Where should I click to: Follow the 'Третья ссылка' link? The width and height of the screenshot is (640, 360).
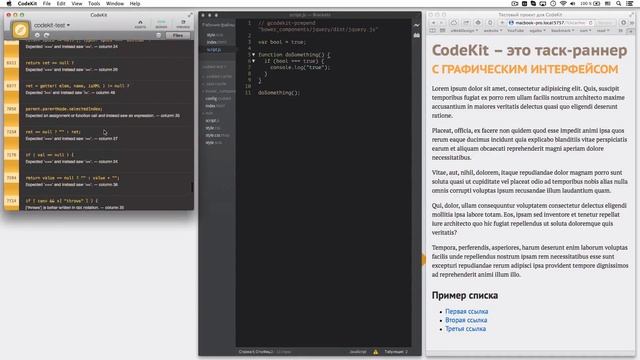pyautogui.click(x=465, y=329)
